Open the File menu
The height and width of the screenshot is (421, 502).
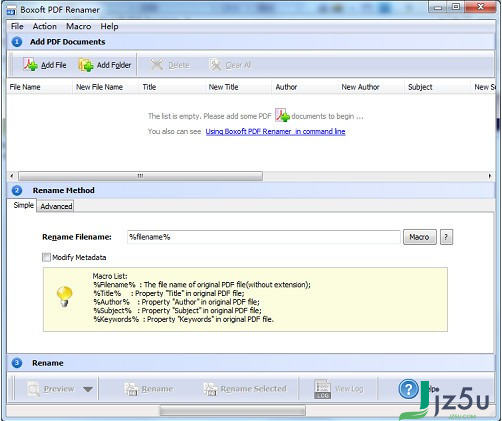(x=17, y=26)
